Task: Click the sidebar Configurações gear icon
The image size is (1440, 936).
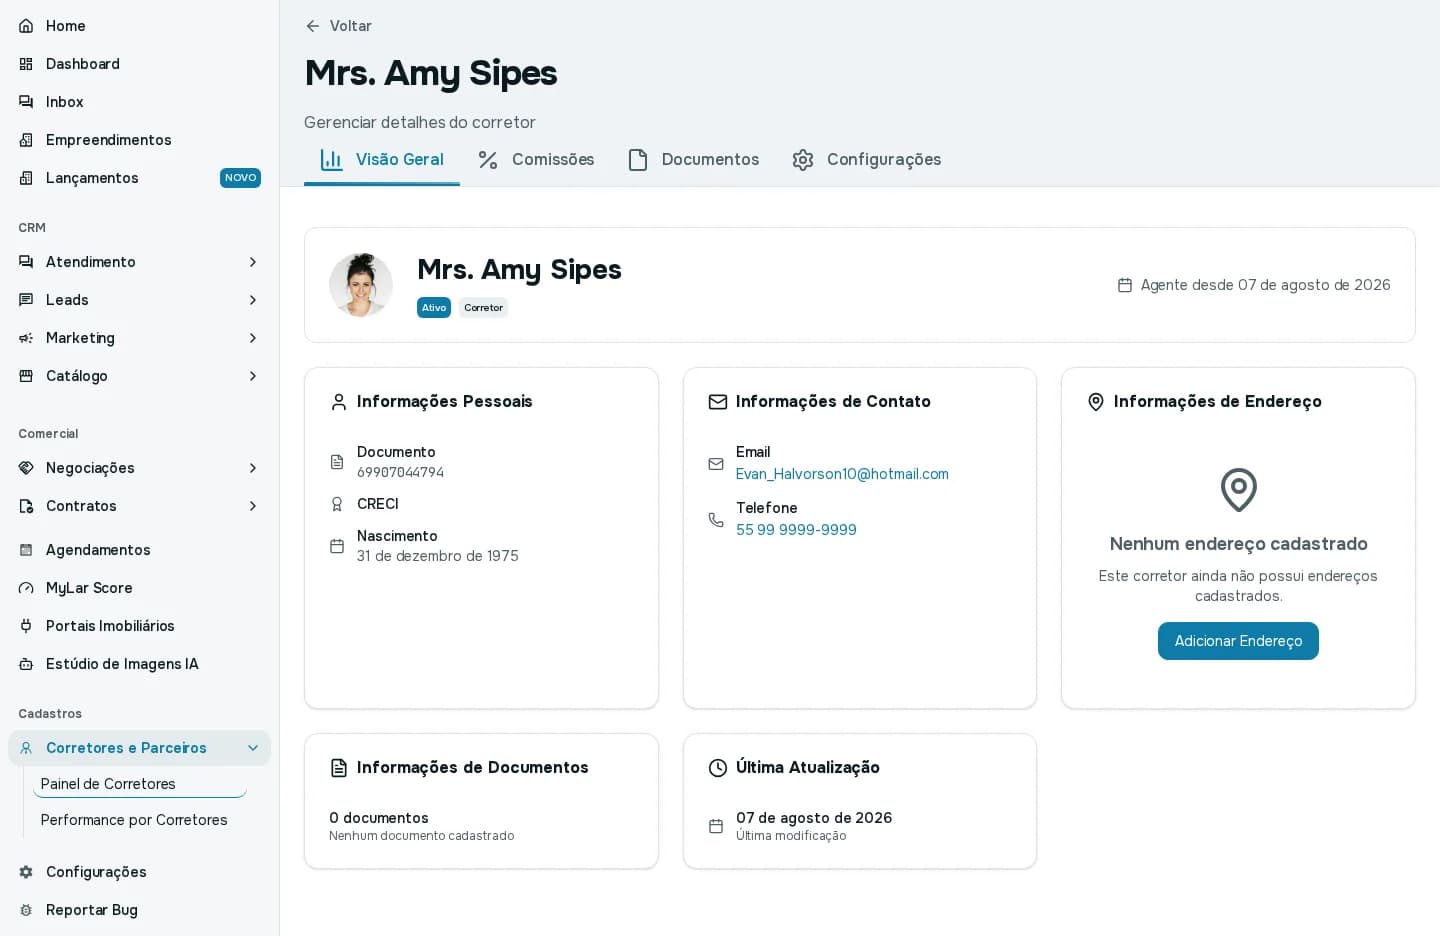Action: point(26,872)
